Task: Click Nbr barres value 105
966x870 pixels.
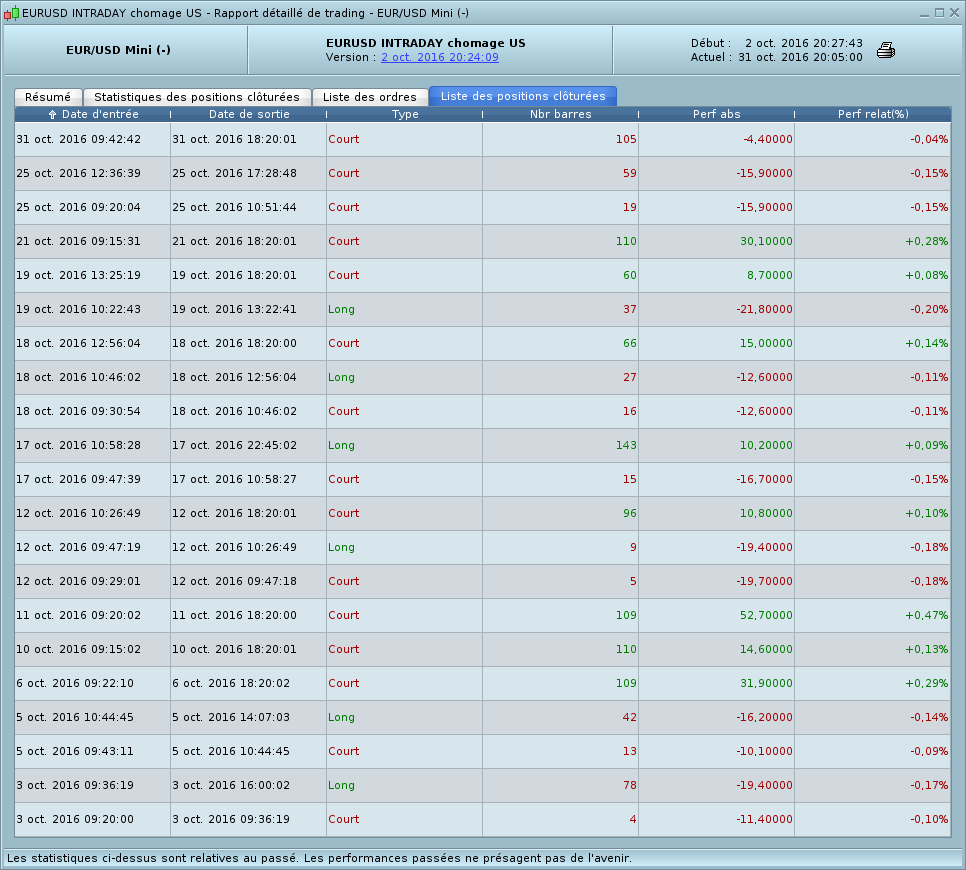Action: (626, 139)
